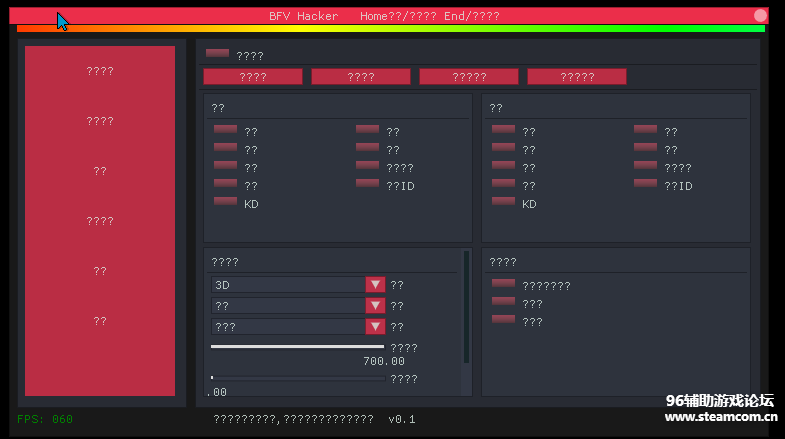The height and width of the screenshot is (439, 785).
Task: Click the 3D combo box text field
Action: 288,285
